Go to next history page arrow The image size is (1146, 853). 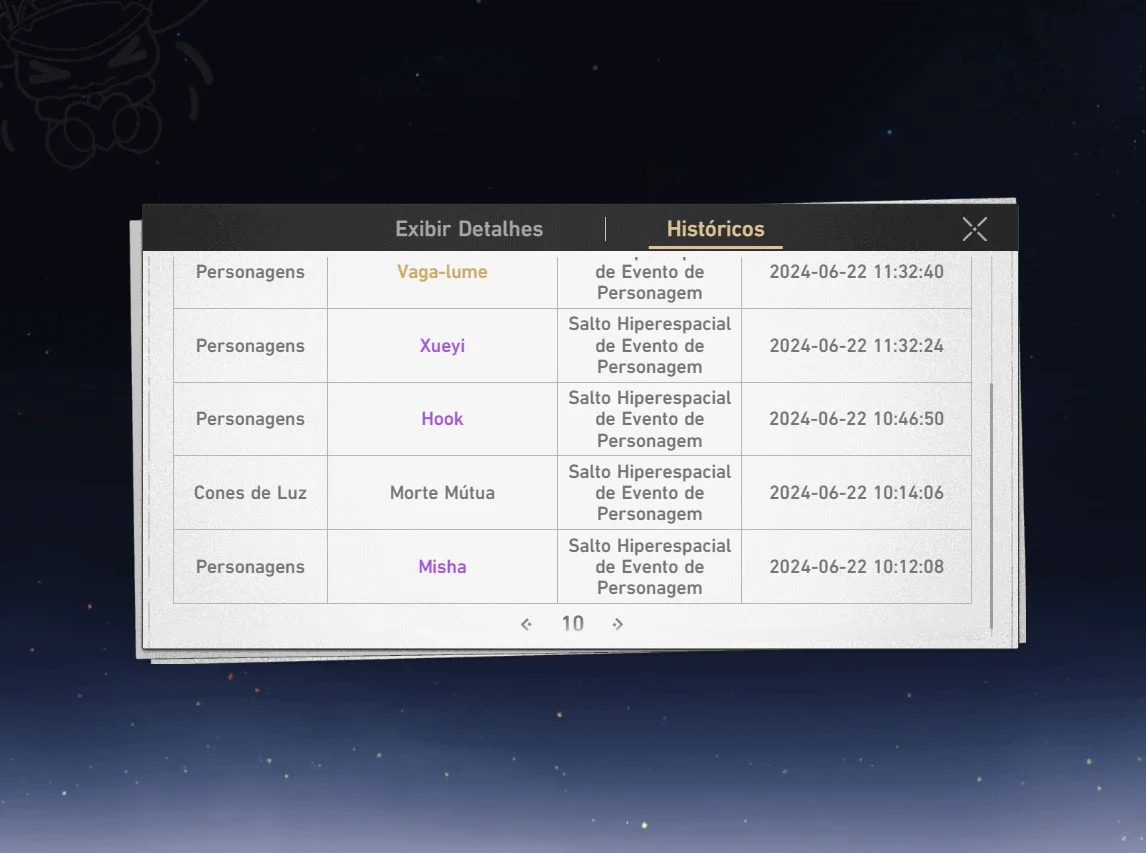tap(618, 623)
